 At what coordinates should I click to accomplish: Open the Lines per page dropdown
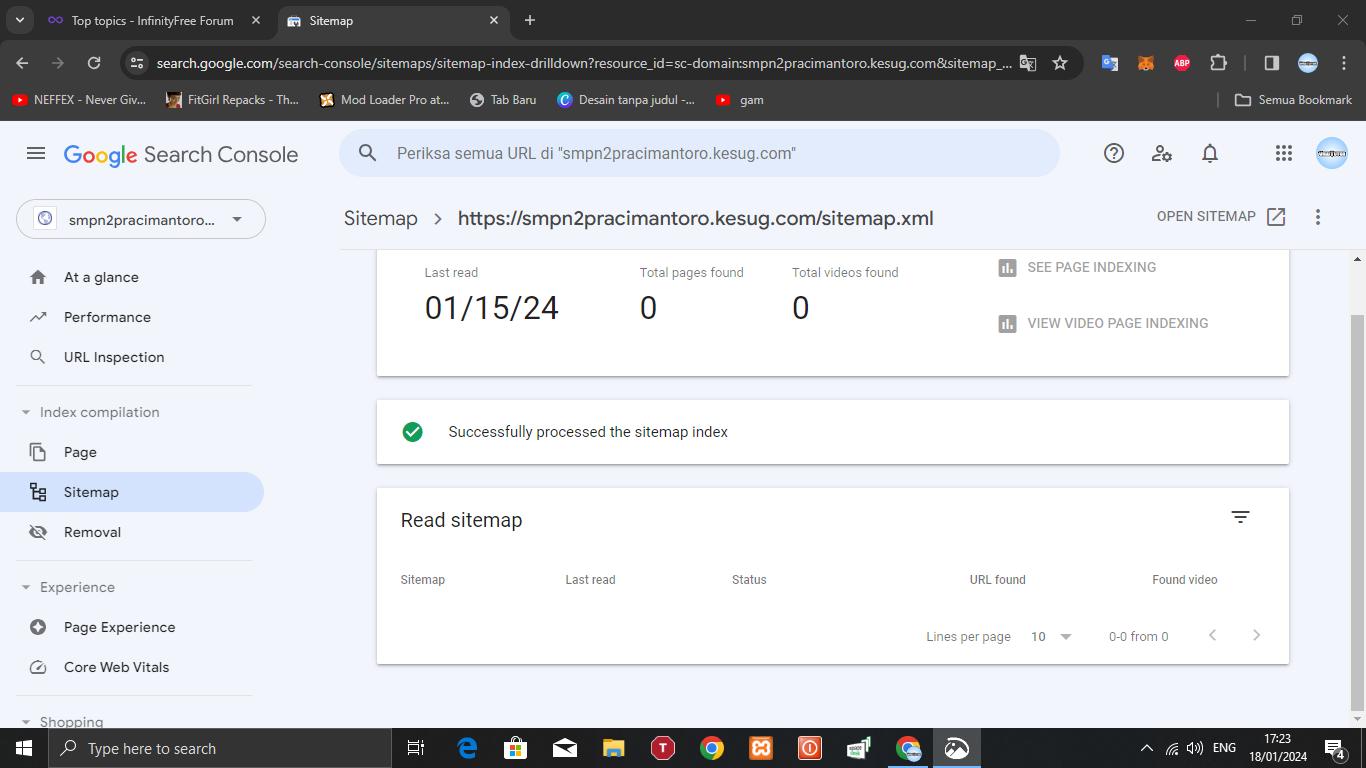(1051, 636)
